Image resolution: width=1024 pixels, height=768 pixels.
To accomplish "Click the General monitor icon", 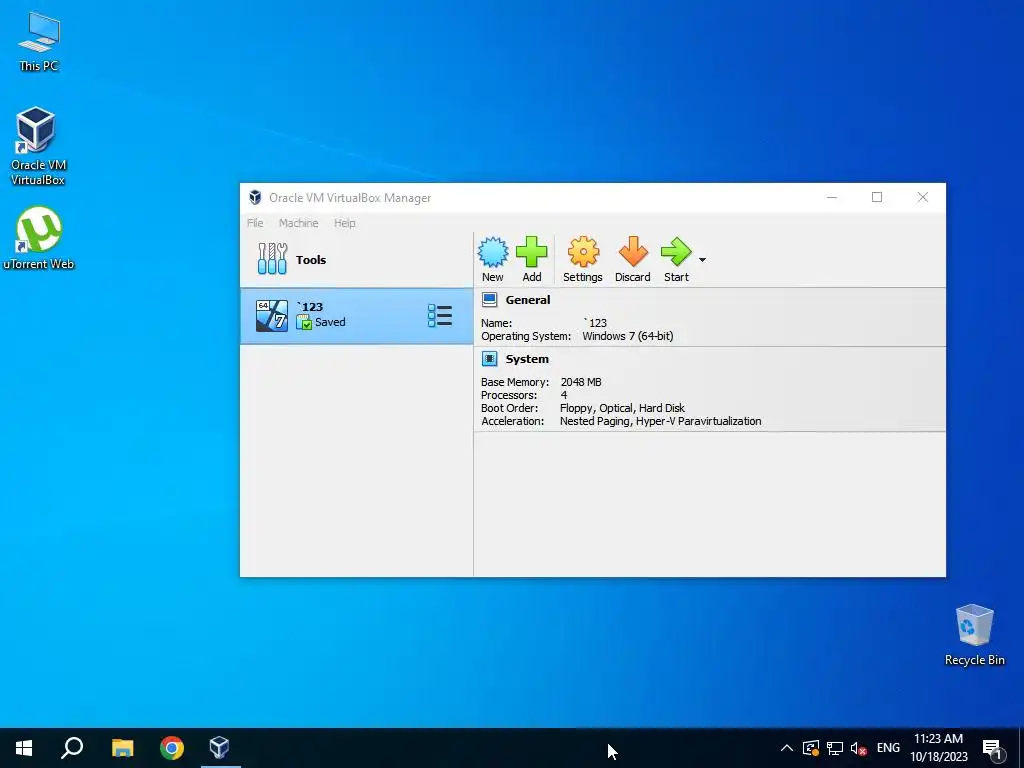I will [x=489, y=300].
